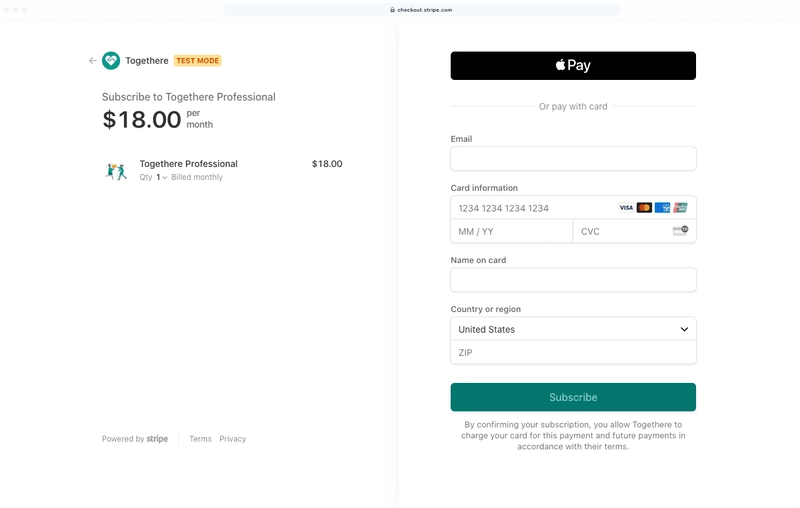Click the card number field
The width and height of the screenshot is (800, 508).
(530, 208)
